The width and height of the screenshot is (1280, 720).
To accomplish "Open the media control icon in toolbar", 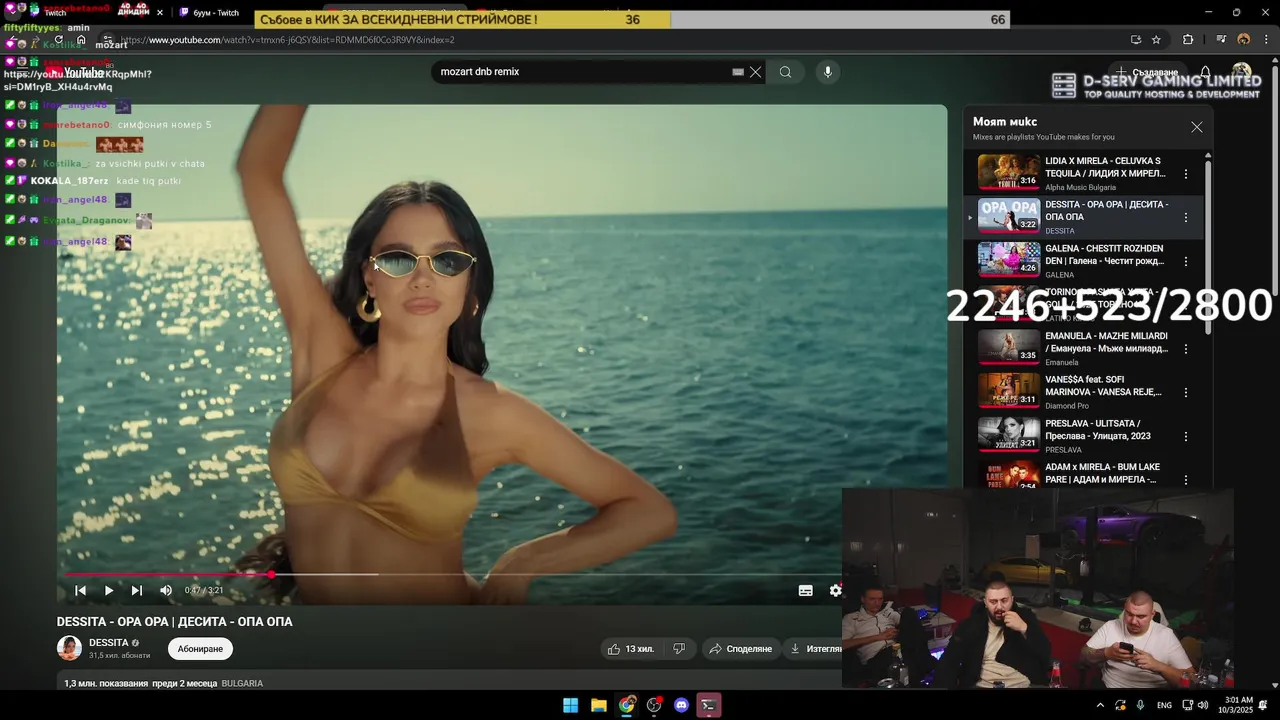I will [x=1221, y=40].
